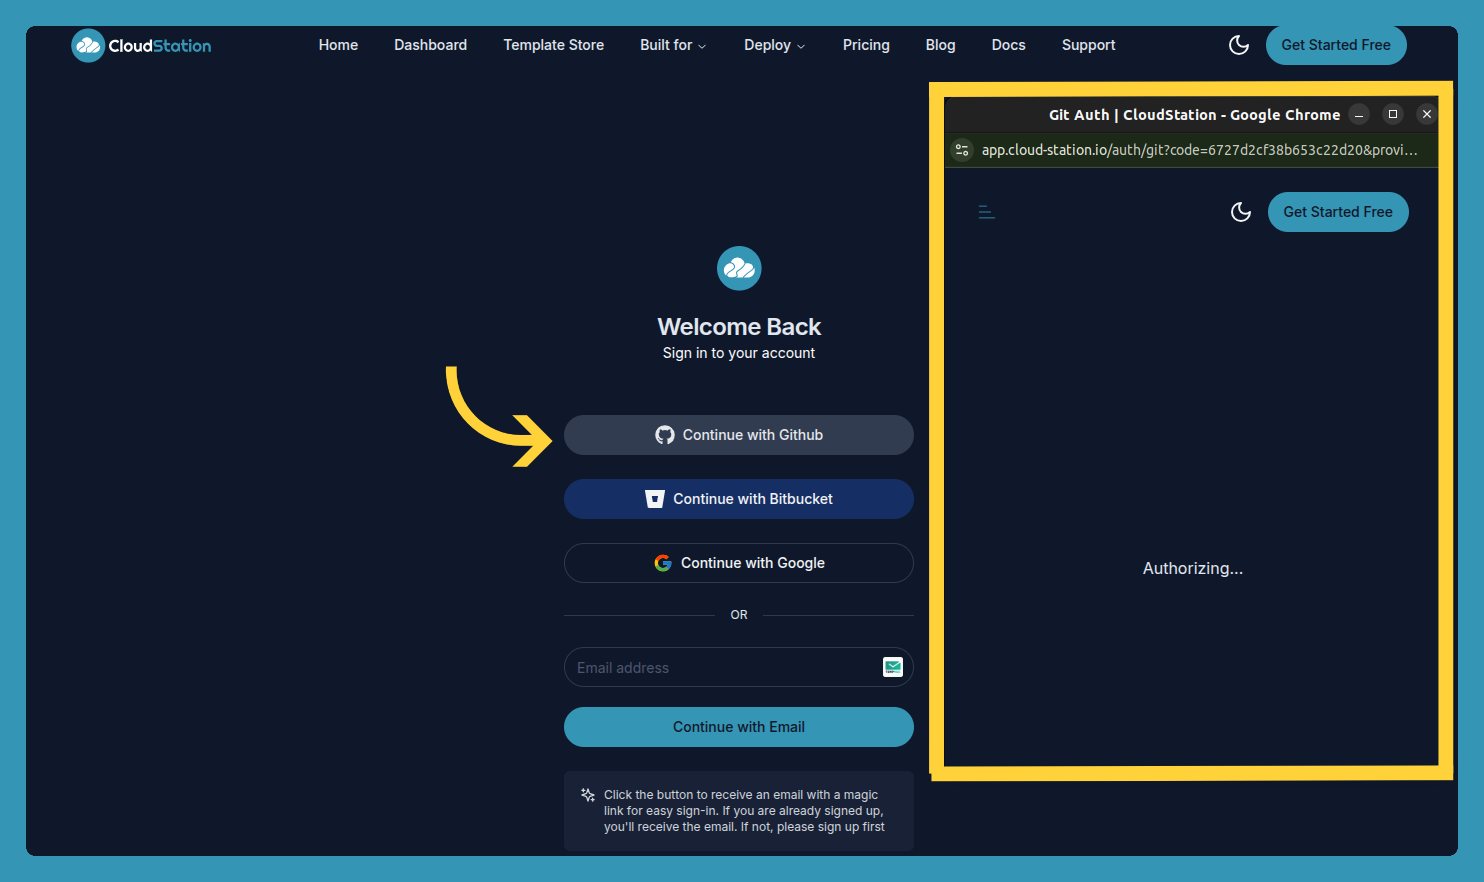Click Get Started Free in Git Auth popup
Viewport: 1484px width, 882px height.
1338,212
